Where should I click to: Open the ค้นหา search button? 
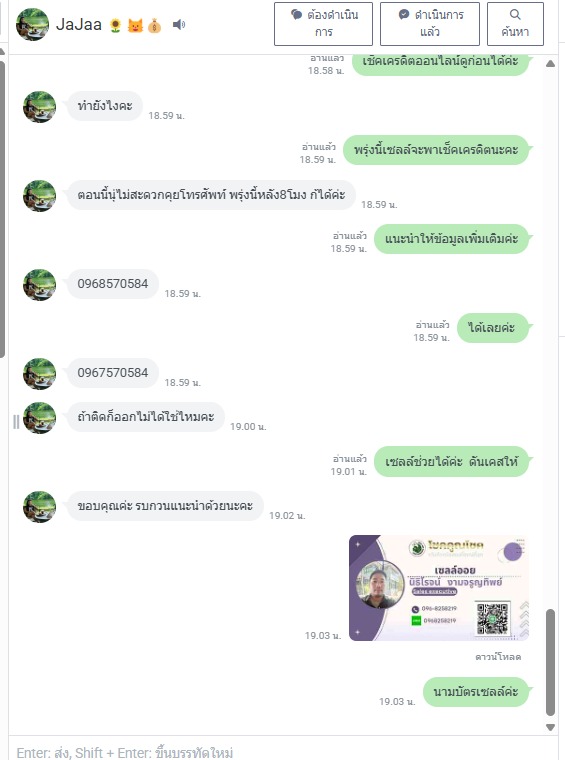tap(515, 24)
